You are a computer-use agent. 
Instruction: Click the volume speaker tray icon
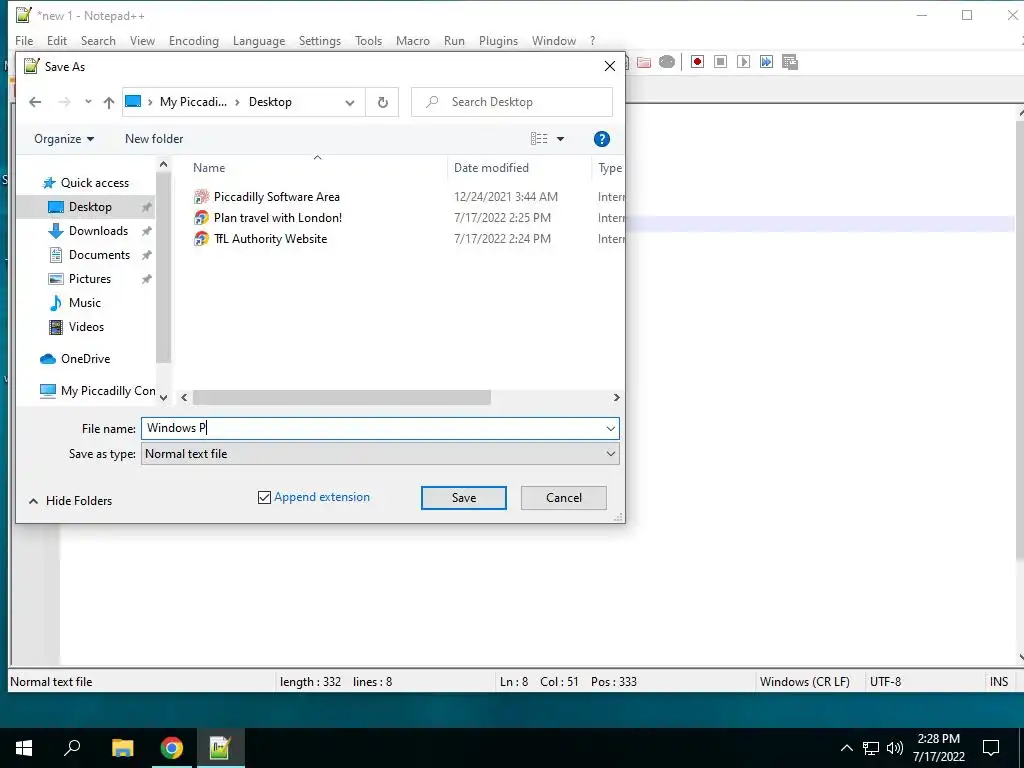tap(895, 748)
